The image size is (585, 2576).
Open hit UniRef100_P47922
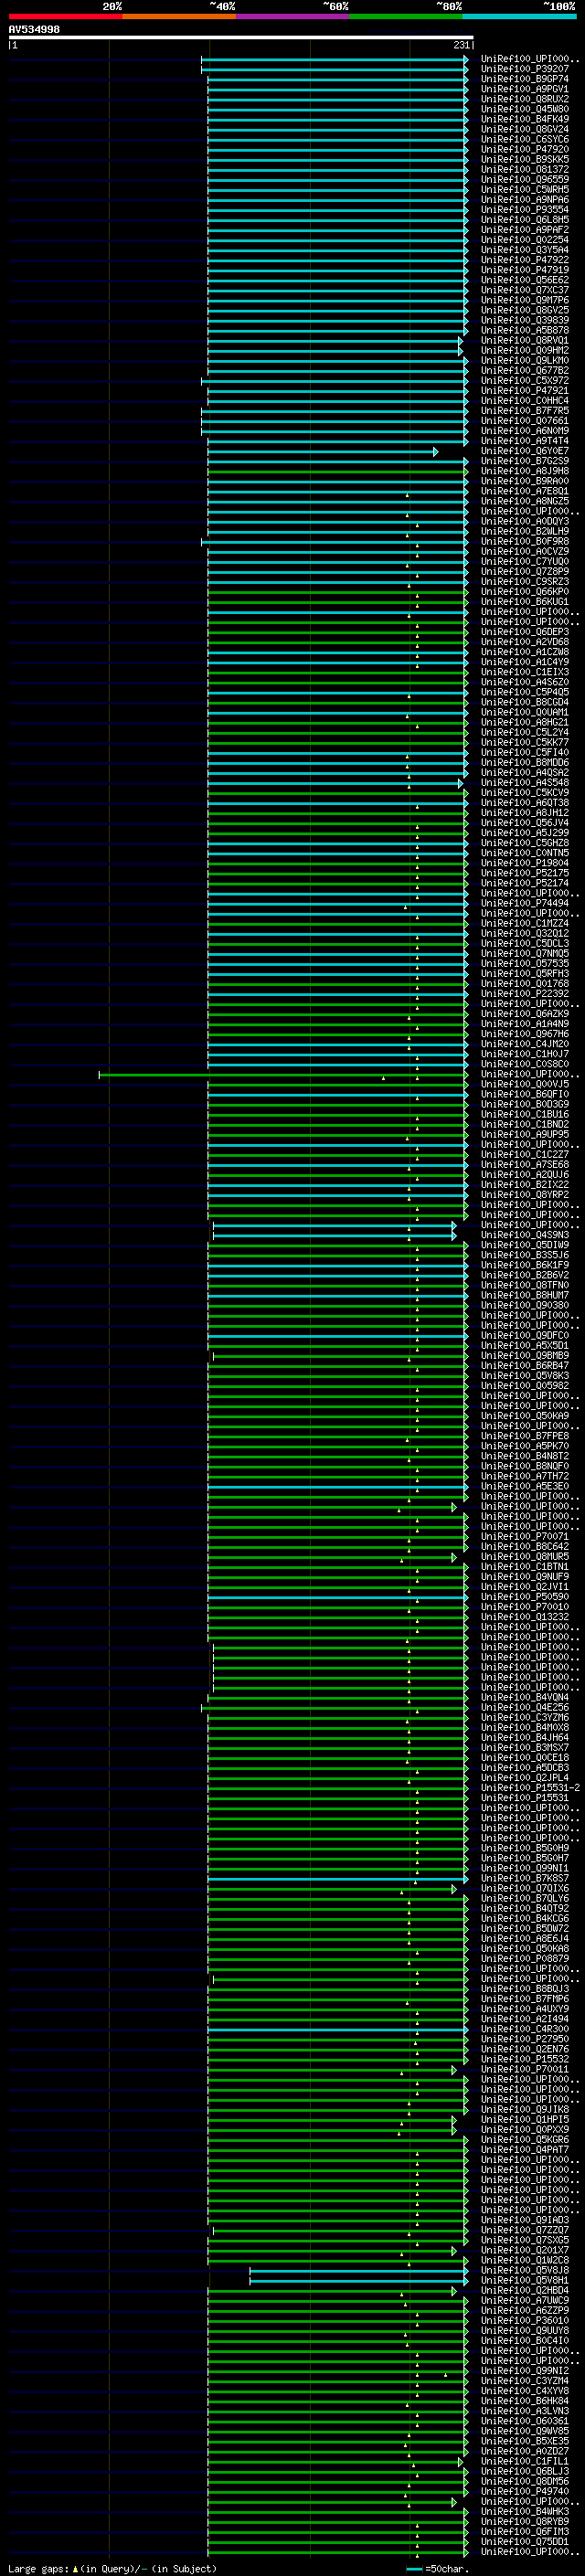coord(524,260)
